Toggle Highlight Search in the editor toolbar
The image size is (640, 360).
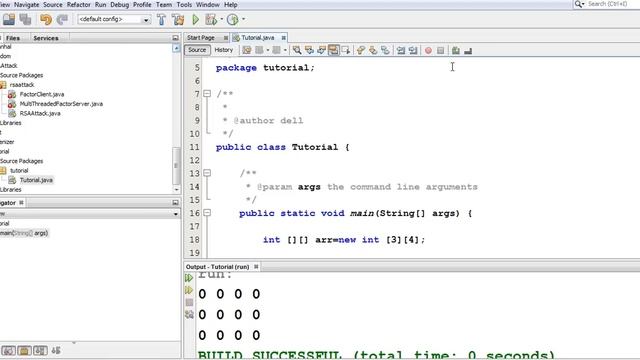(x=333, y=50)
